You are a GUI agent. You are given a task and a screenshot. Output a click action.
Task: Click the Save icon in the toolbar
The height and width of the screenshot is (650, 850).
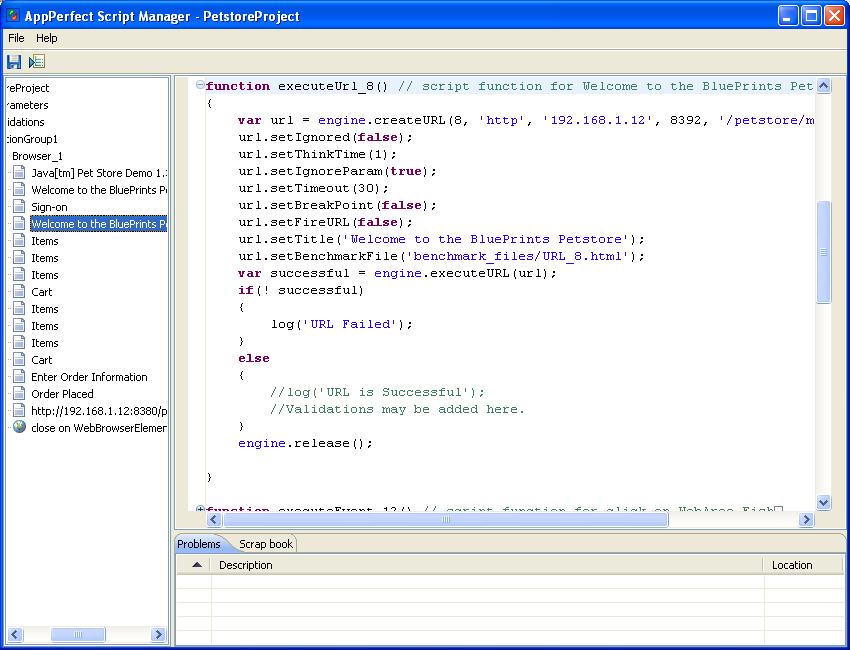pos(14,62)
